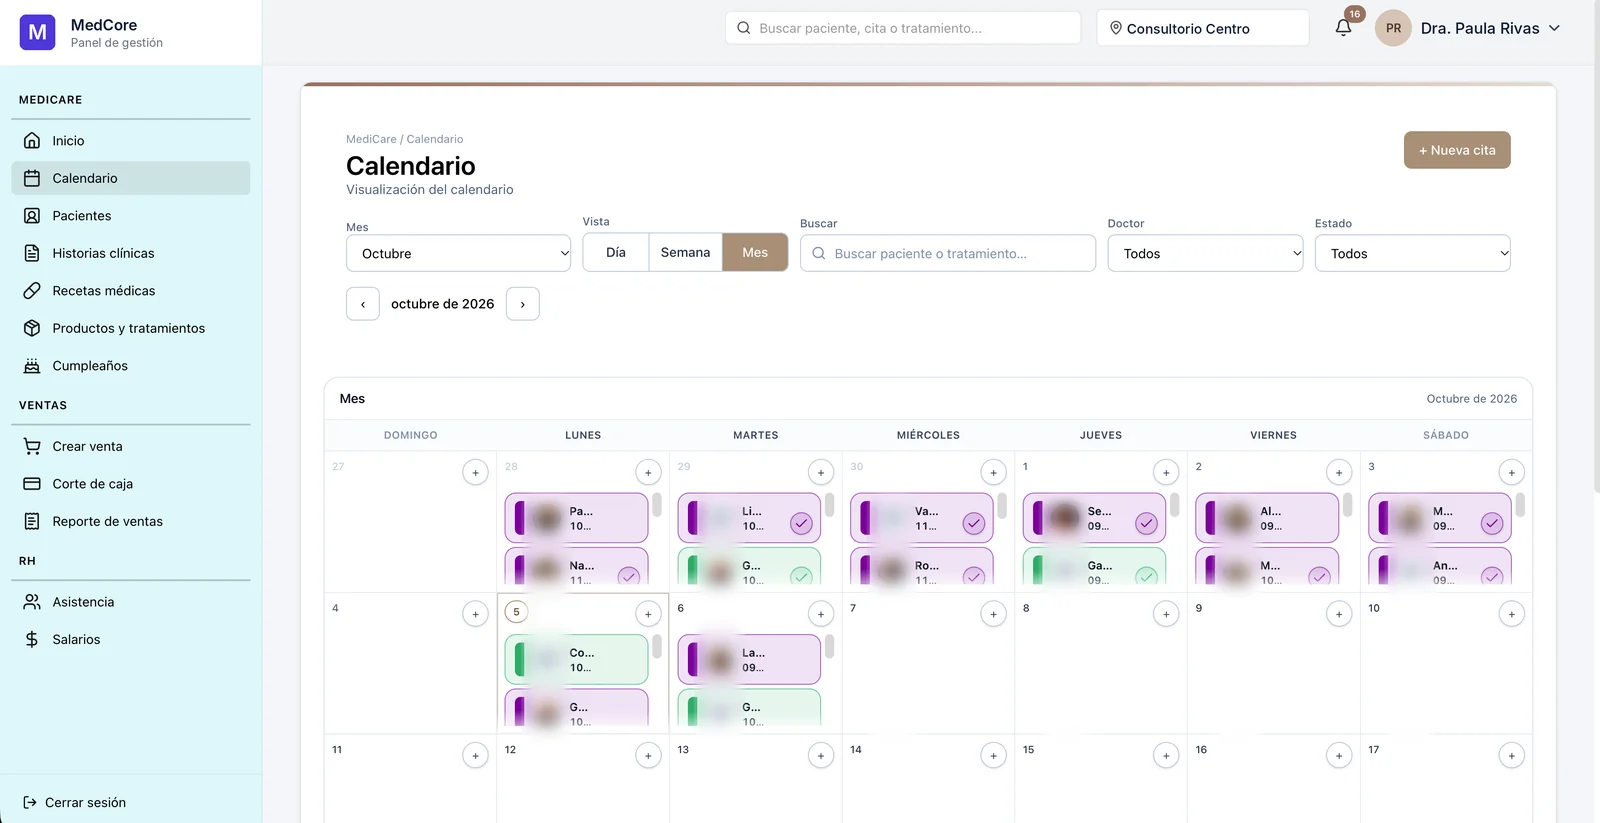Viewport: 1600px width, 823px height.
Task: Open the La... appointment on Tuesday 6
Action: click(x=749, y=660)
